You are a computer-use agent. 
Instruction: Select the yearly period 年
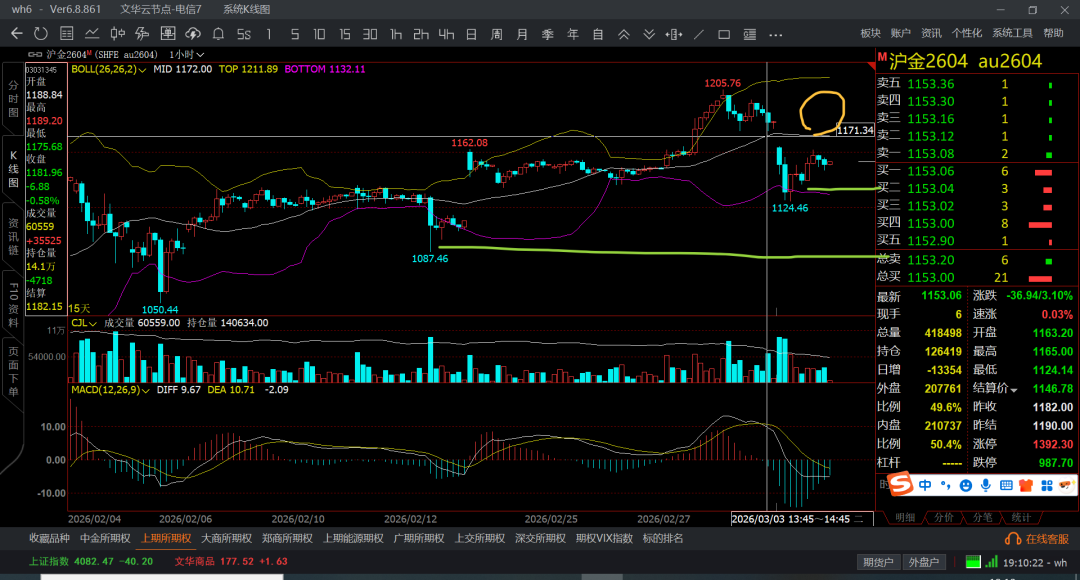(572, 34)
